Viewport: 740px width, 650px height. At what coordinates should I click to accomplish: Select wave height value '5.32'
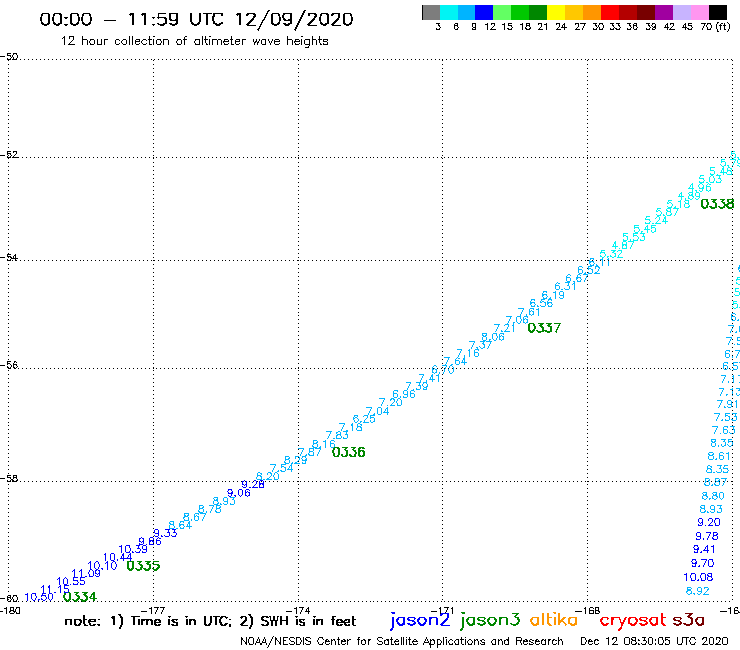(x=611, y=254)
